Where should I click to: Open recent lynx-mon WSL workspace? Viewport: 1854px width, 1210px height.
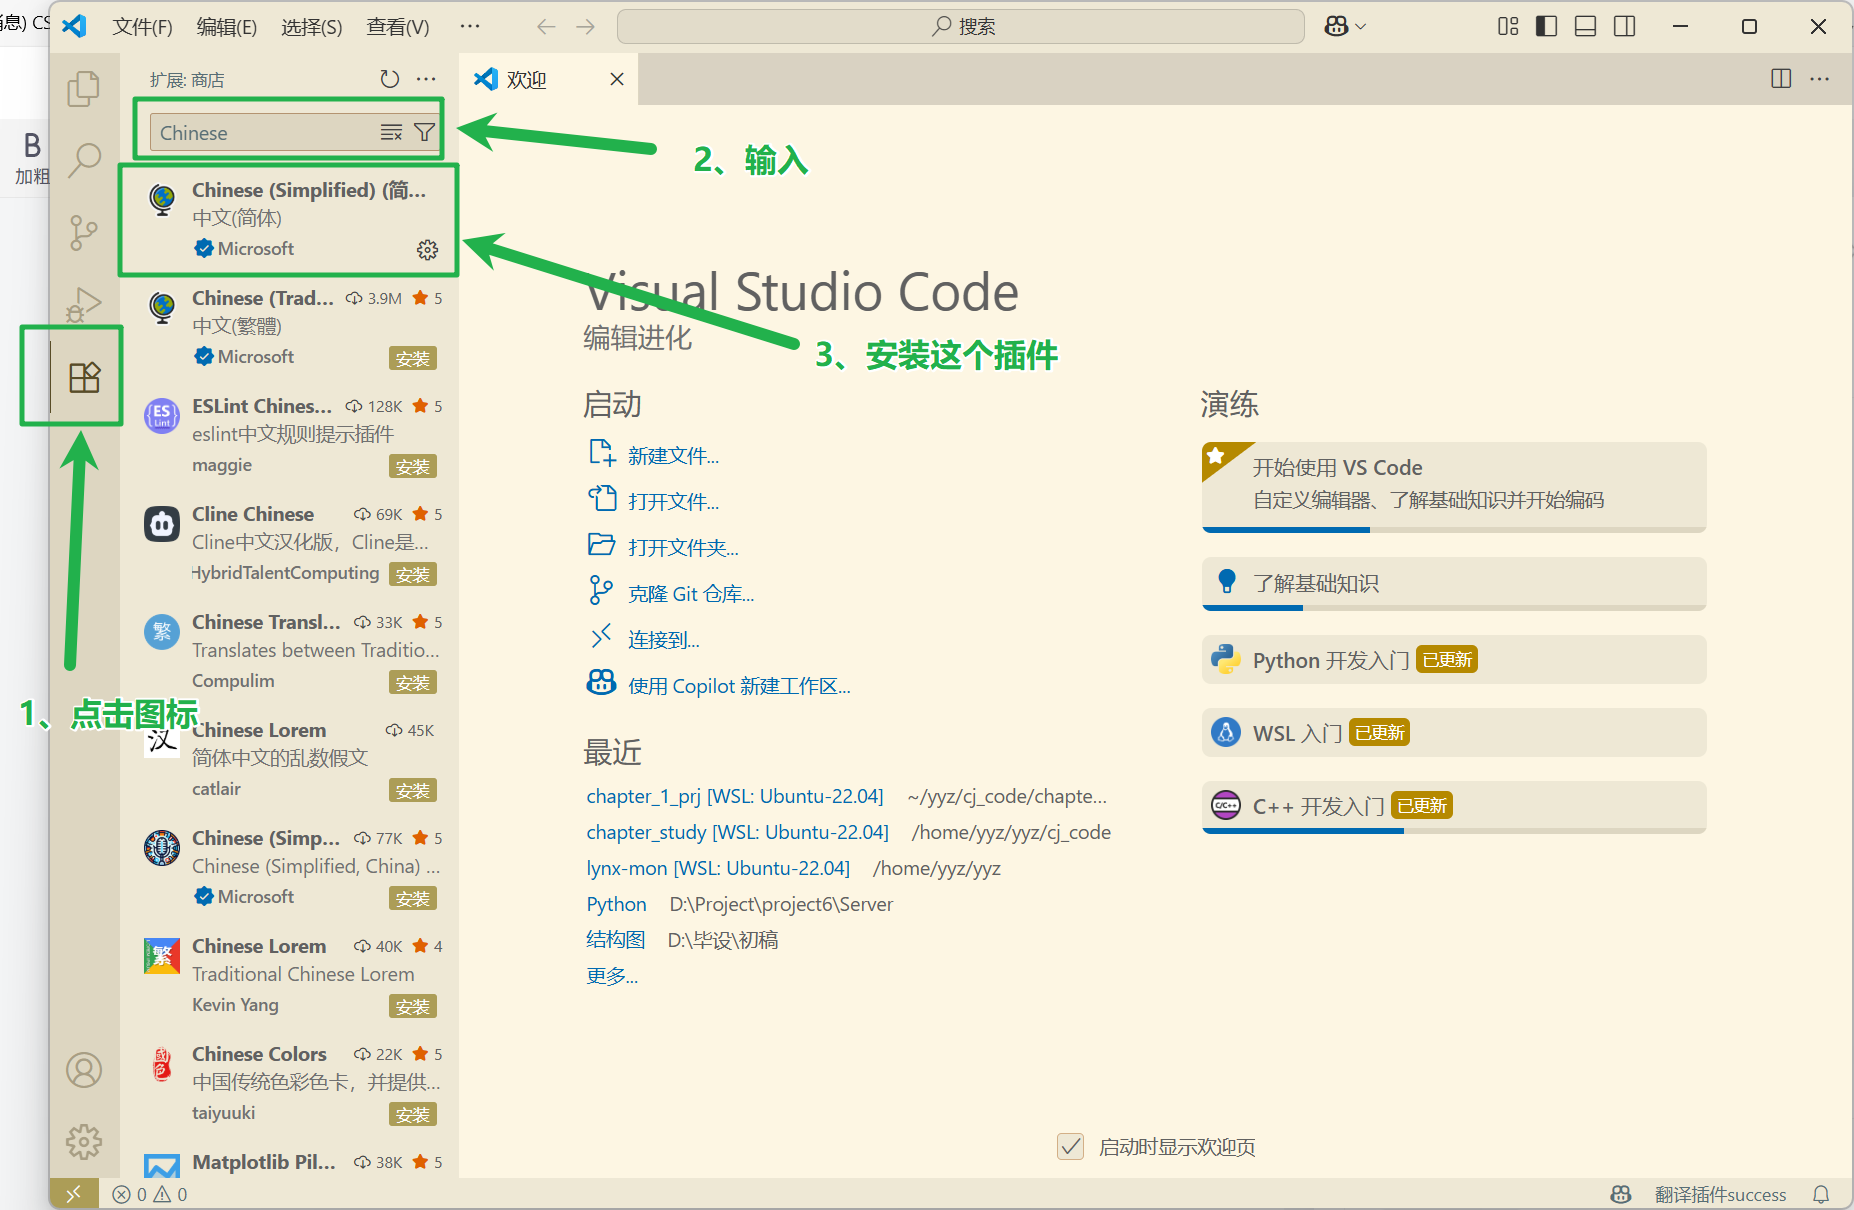click(x=718, y=869)
